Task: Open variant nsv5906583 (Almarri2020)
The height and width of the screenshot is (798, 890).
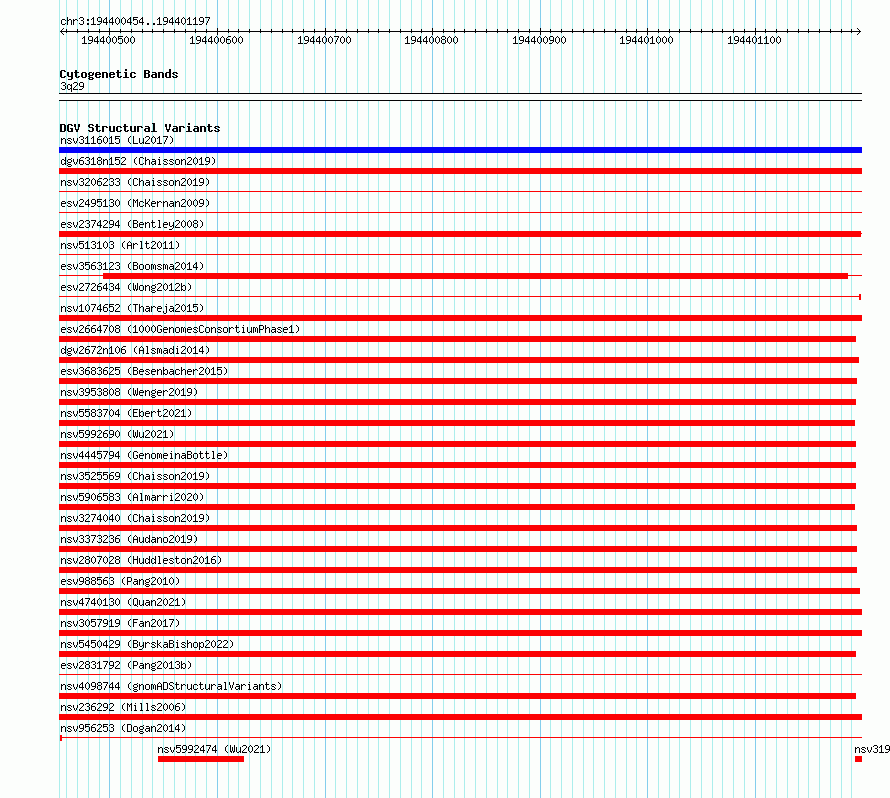Action: [132, 497]
